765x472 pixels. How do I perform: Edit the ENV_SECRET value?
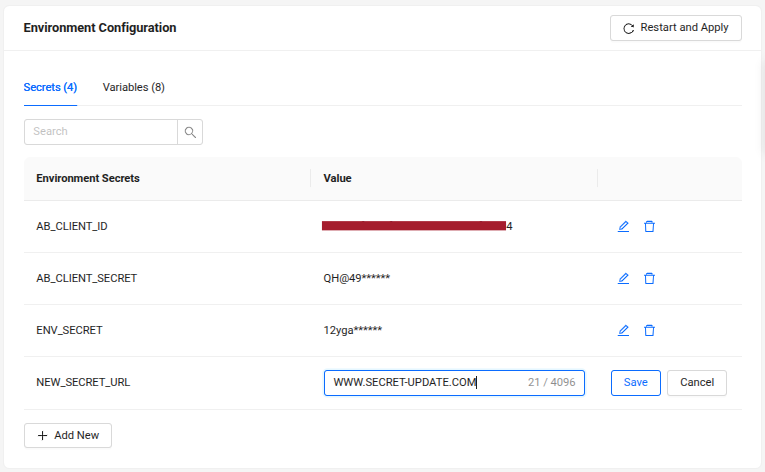pyautogui.click(x=623, y=330)
